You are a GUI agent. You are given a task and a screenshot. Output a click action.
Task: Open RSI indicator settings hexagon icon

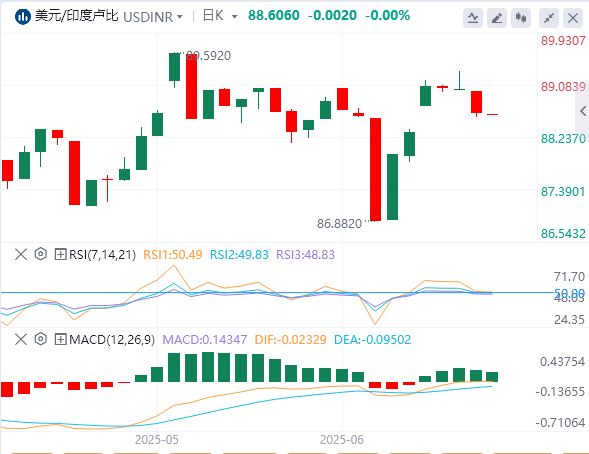[41, 254]
